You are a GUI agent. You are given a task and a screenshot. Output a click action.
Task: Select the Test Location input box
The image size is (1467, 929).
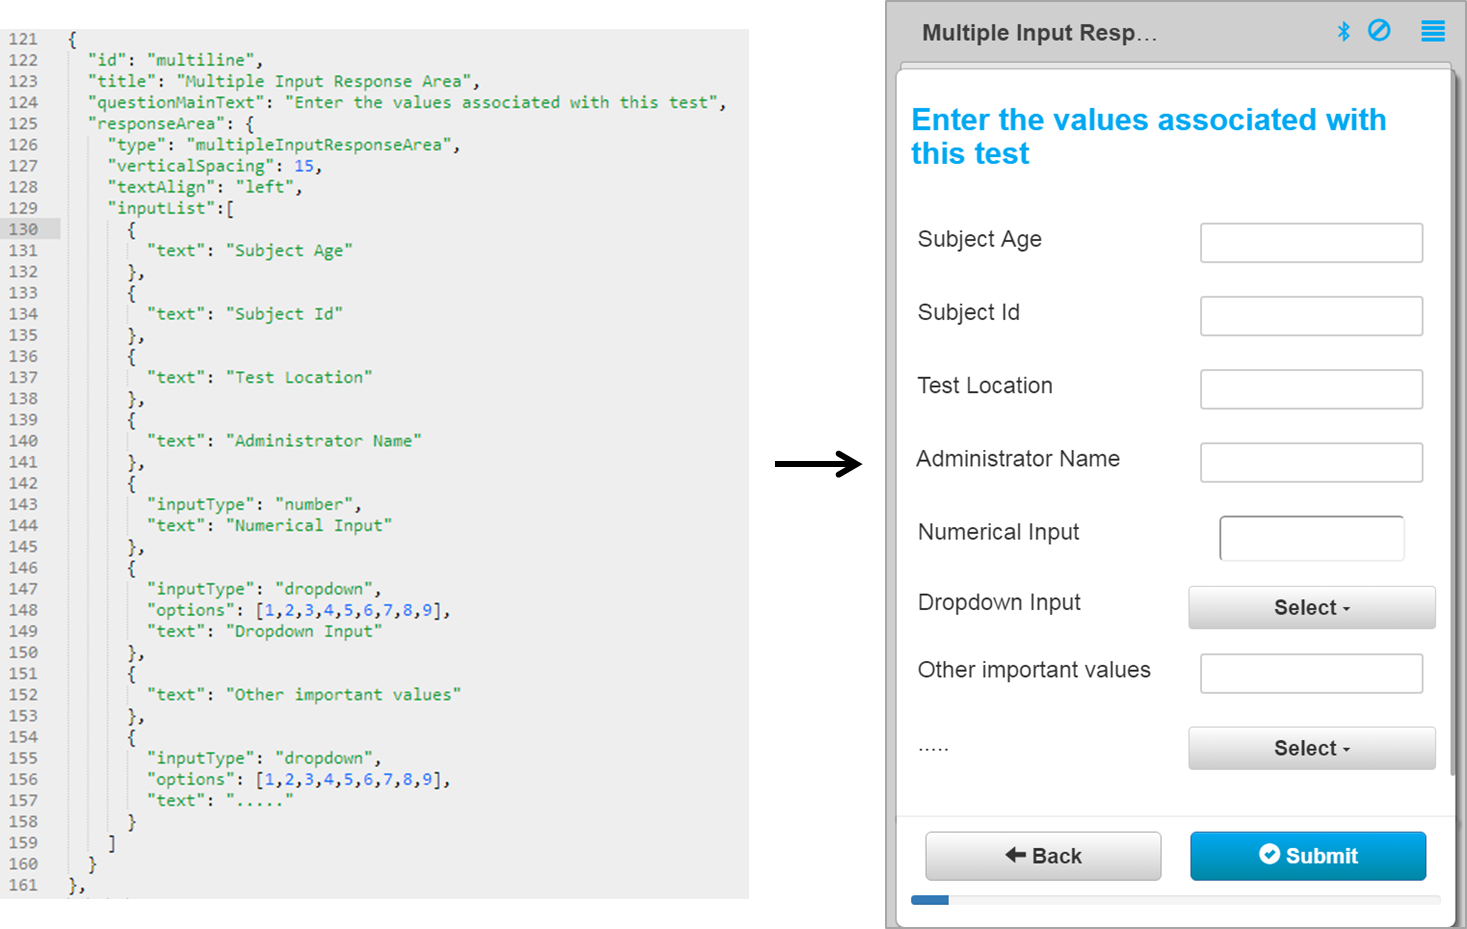(x=1310, y=389)
